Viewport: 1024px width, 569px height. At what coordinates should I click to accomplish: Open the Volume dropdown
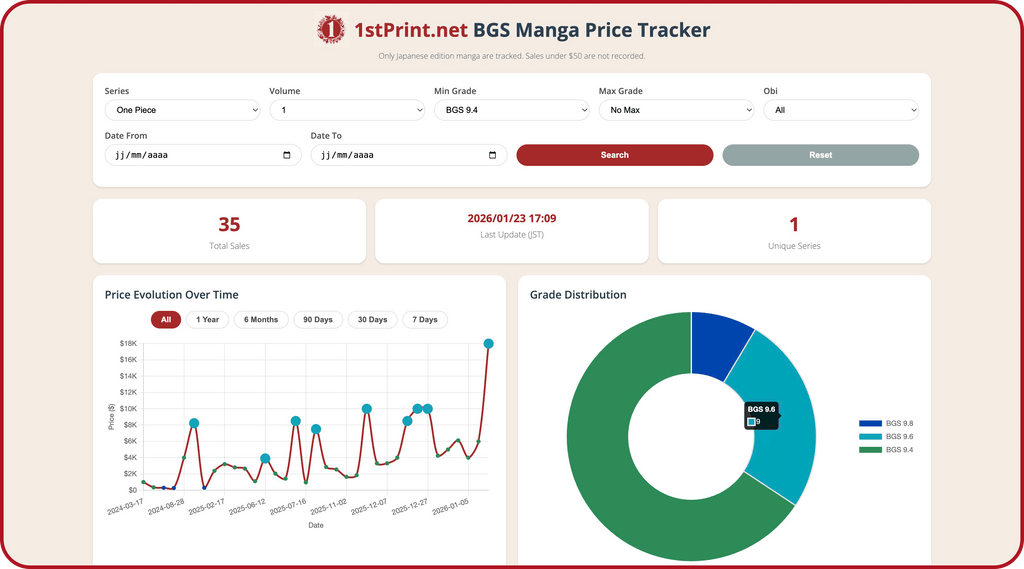[347, 110]
